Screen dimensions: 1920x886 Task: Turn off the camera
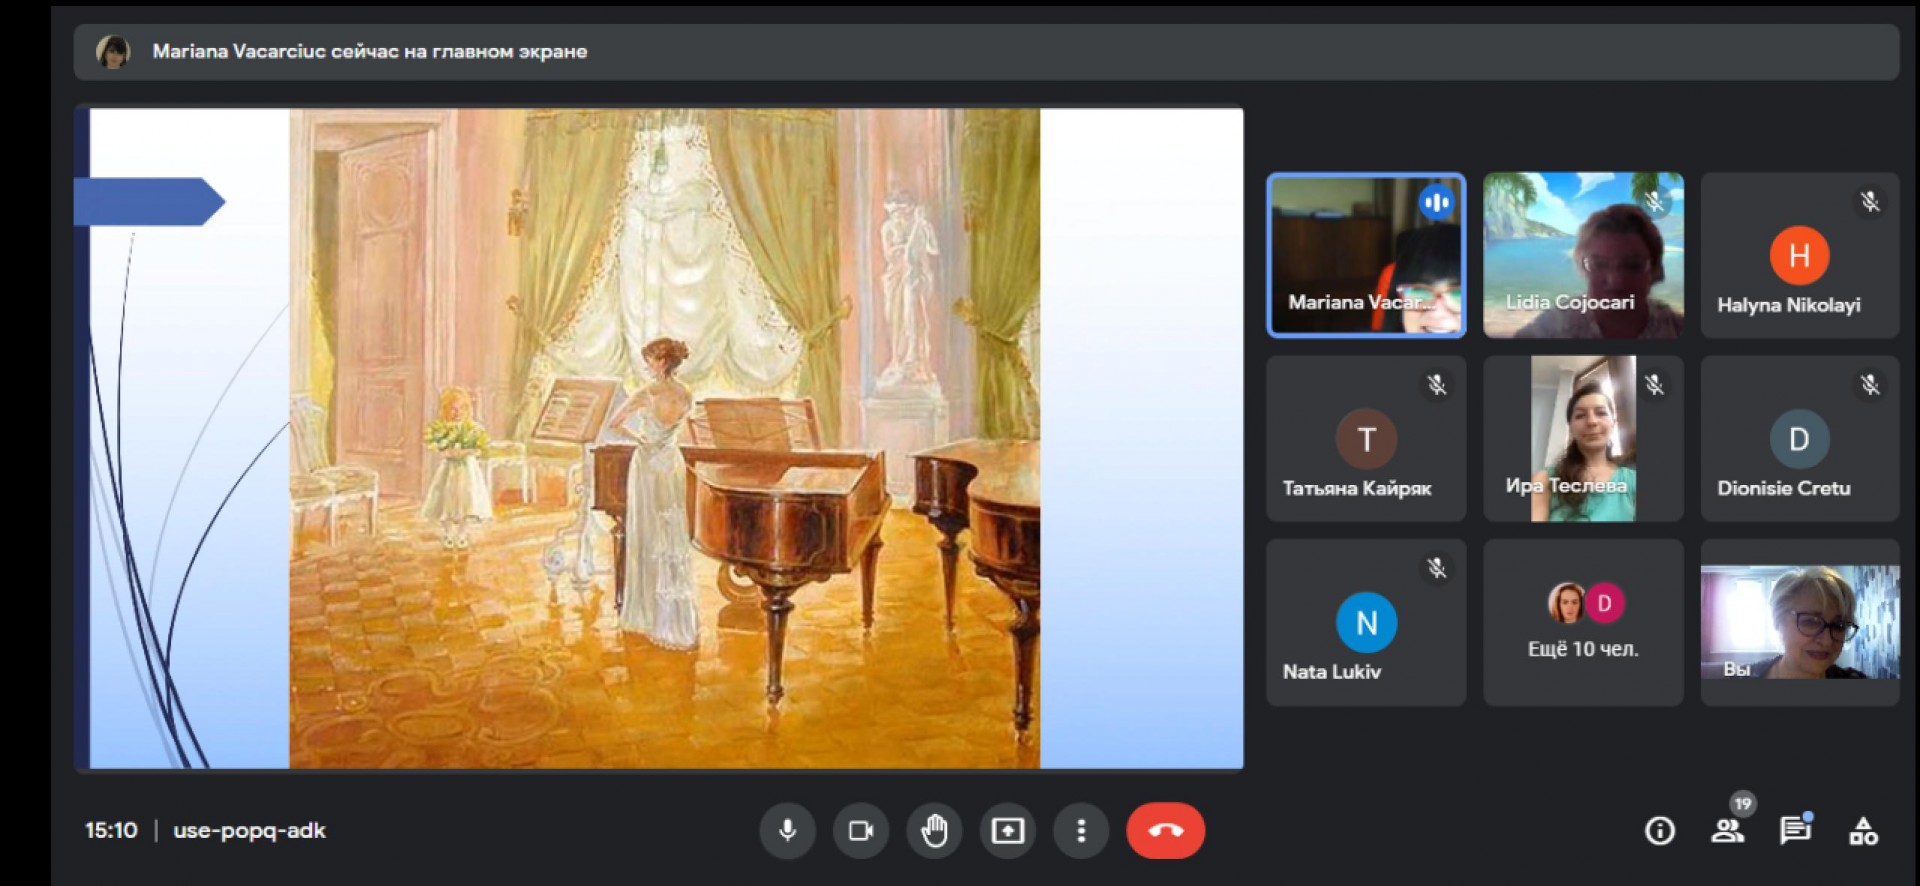[x=860, y=830]
